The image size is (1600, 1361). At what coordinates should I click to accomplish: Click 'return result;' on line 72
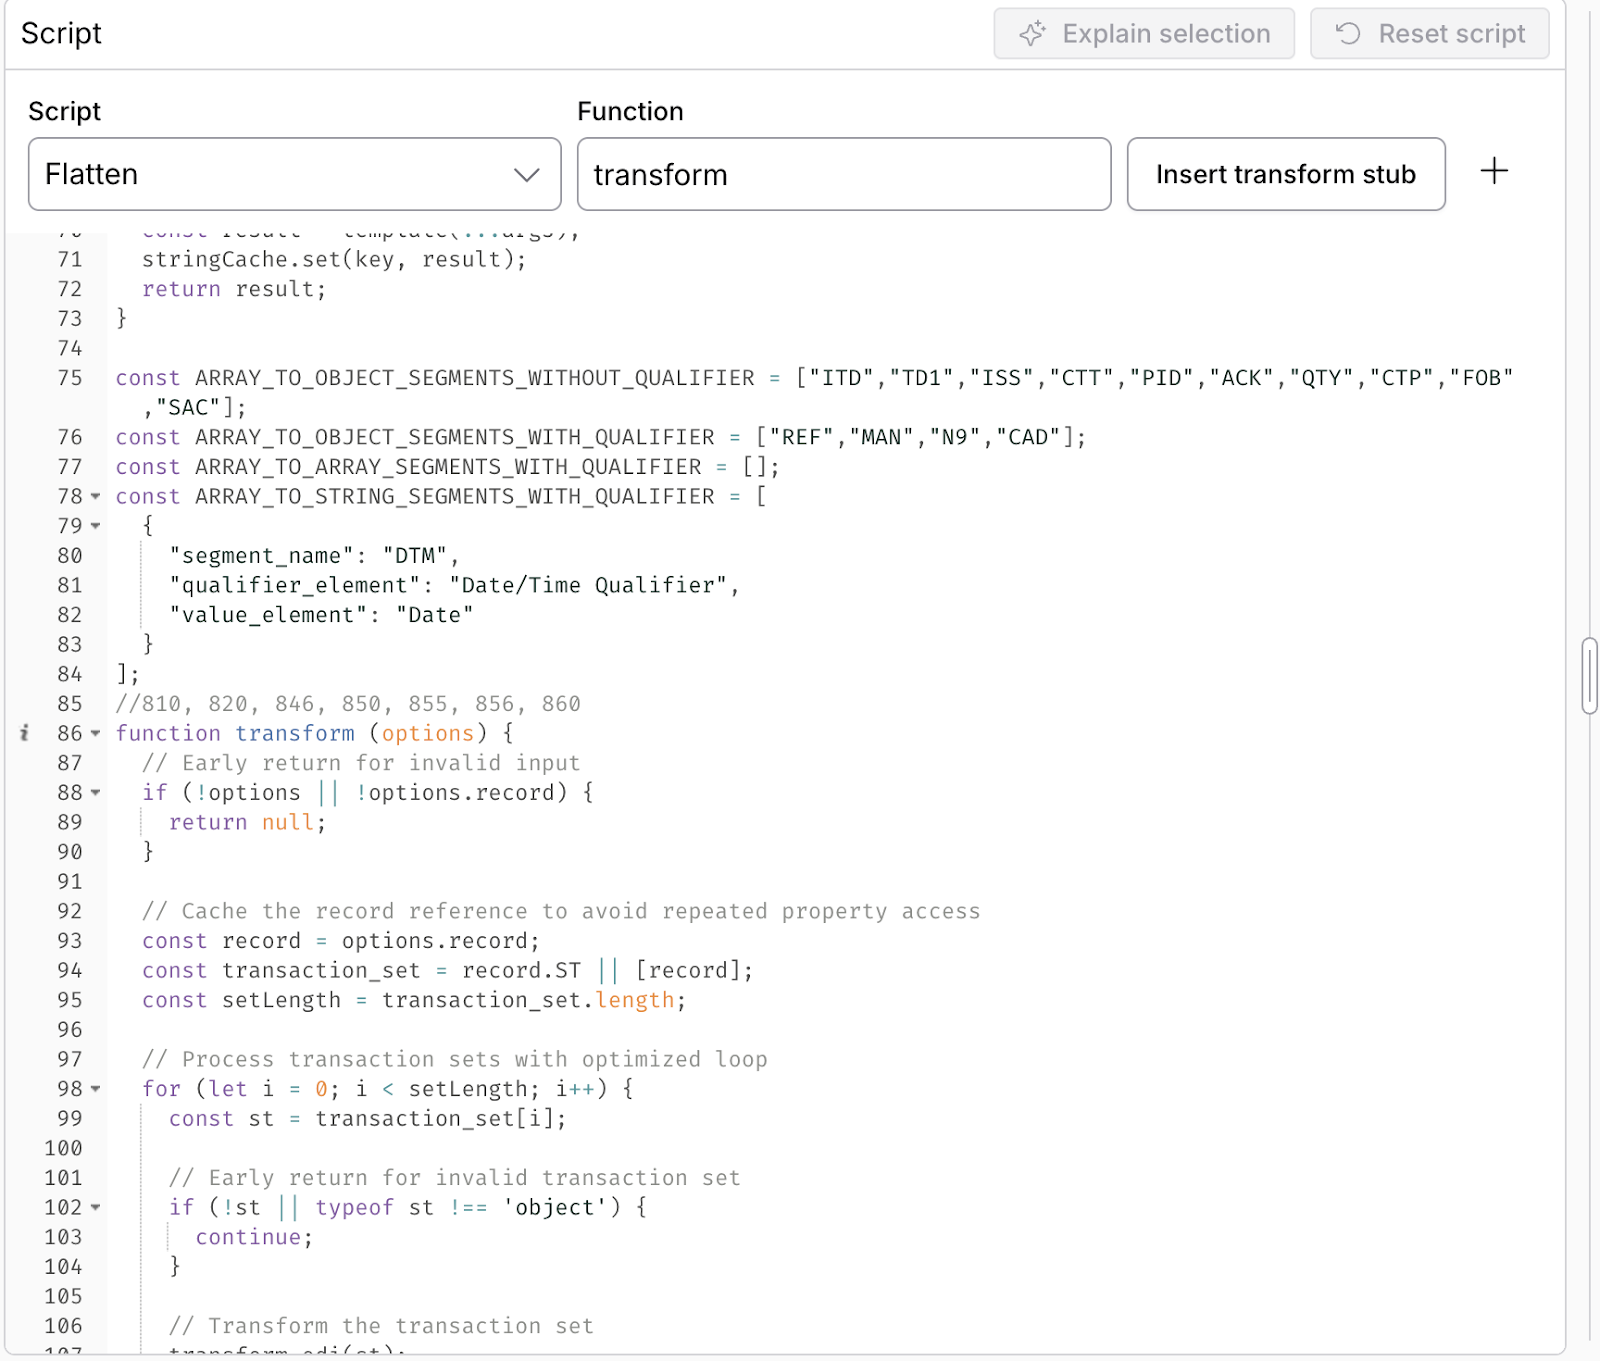[x=235, y=289]
